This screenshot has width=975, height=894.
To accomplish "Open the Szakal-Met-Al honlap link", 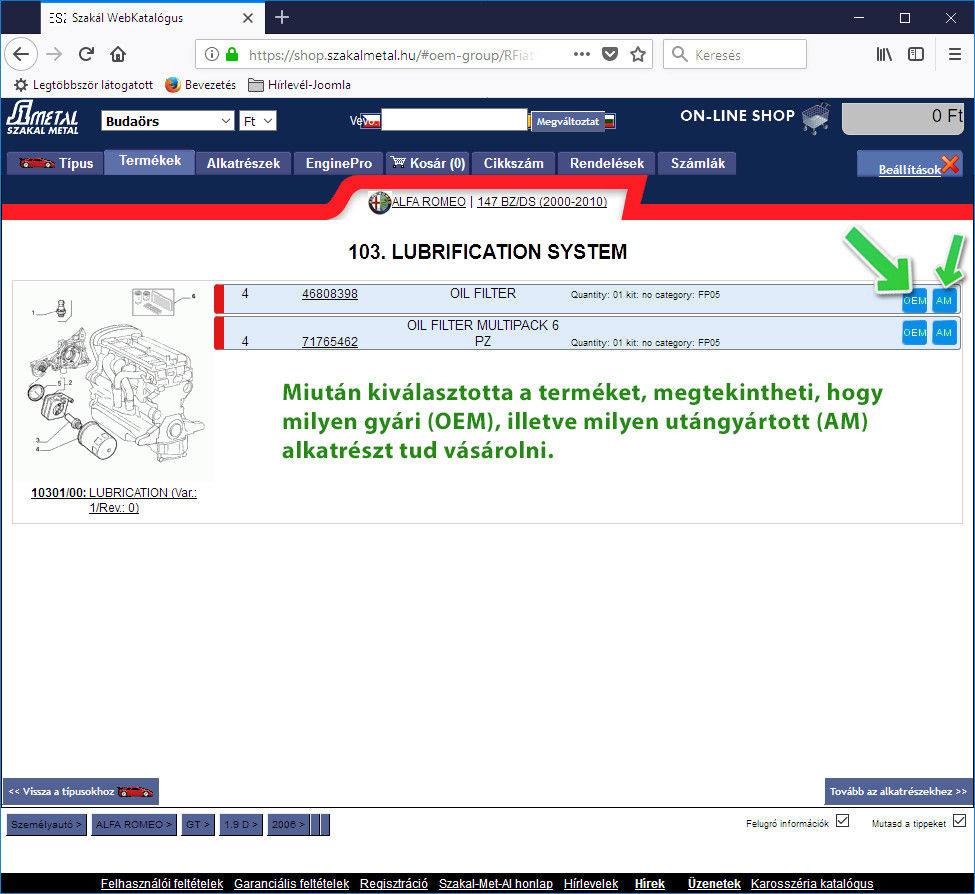I will pyautogui.click(x=496, y=883).
